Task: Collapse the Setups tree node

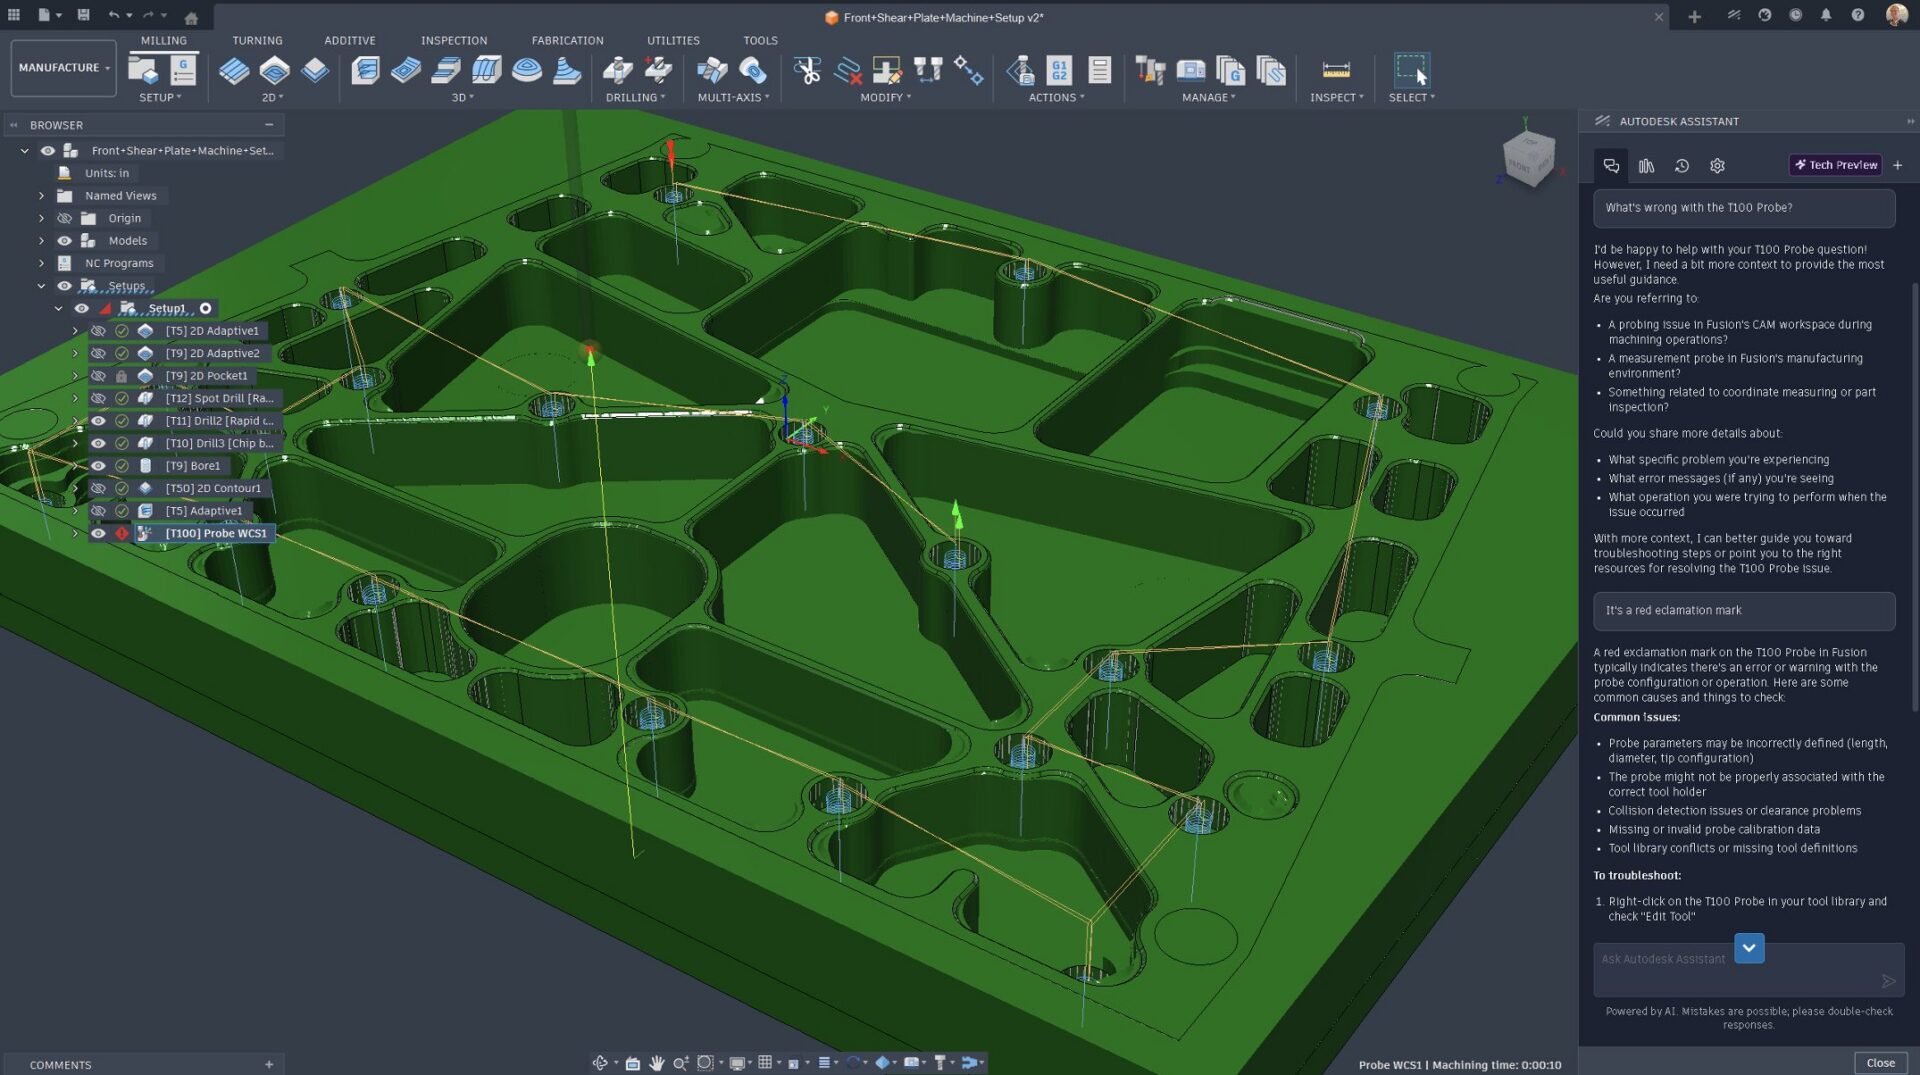Action: [42, 286]
